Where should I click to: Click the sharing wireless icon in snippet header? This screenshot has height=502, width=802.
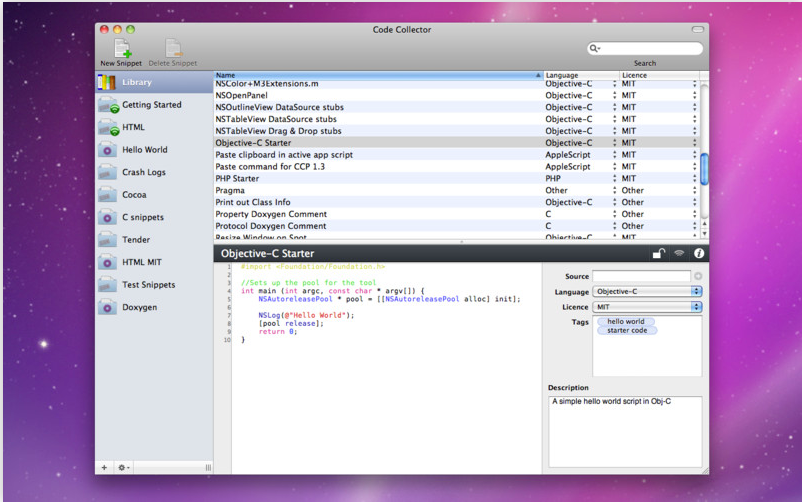pyautogui.click(x=679, y=253)
